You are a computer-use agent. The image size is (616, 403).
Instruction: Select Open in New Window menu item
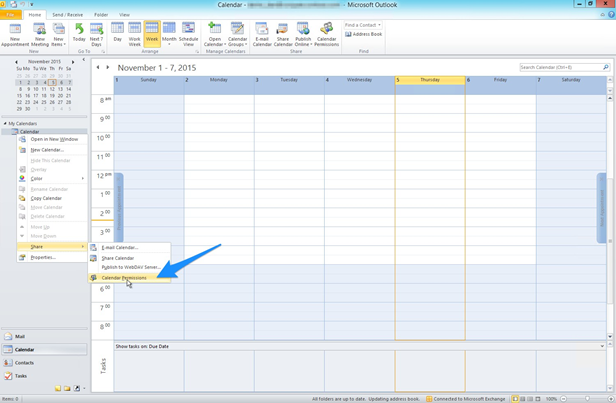[x=54, y=139]
